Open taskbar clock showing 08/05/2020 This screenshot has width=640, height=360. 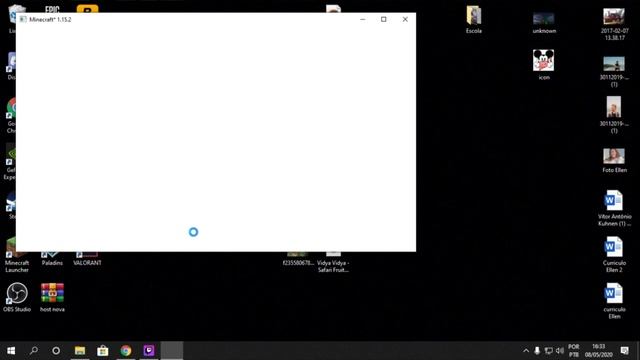click(x=598, y=351)
